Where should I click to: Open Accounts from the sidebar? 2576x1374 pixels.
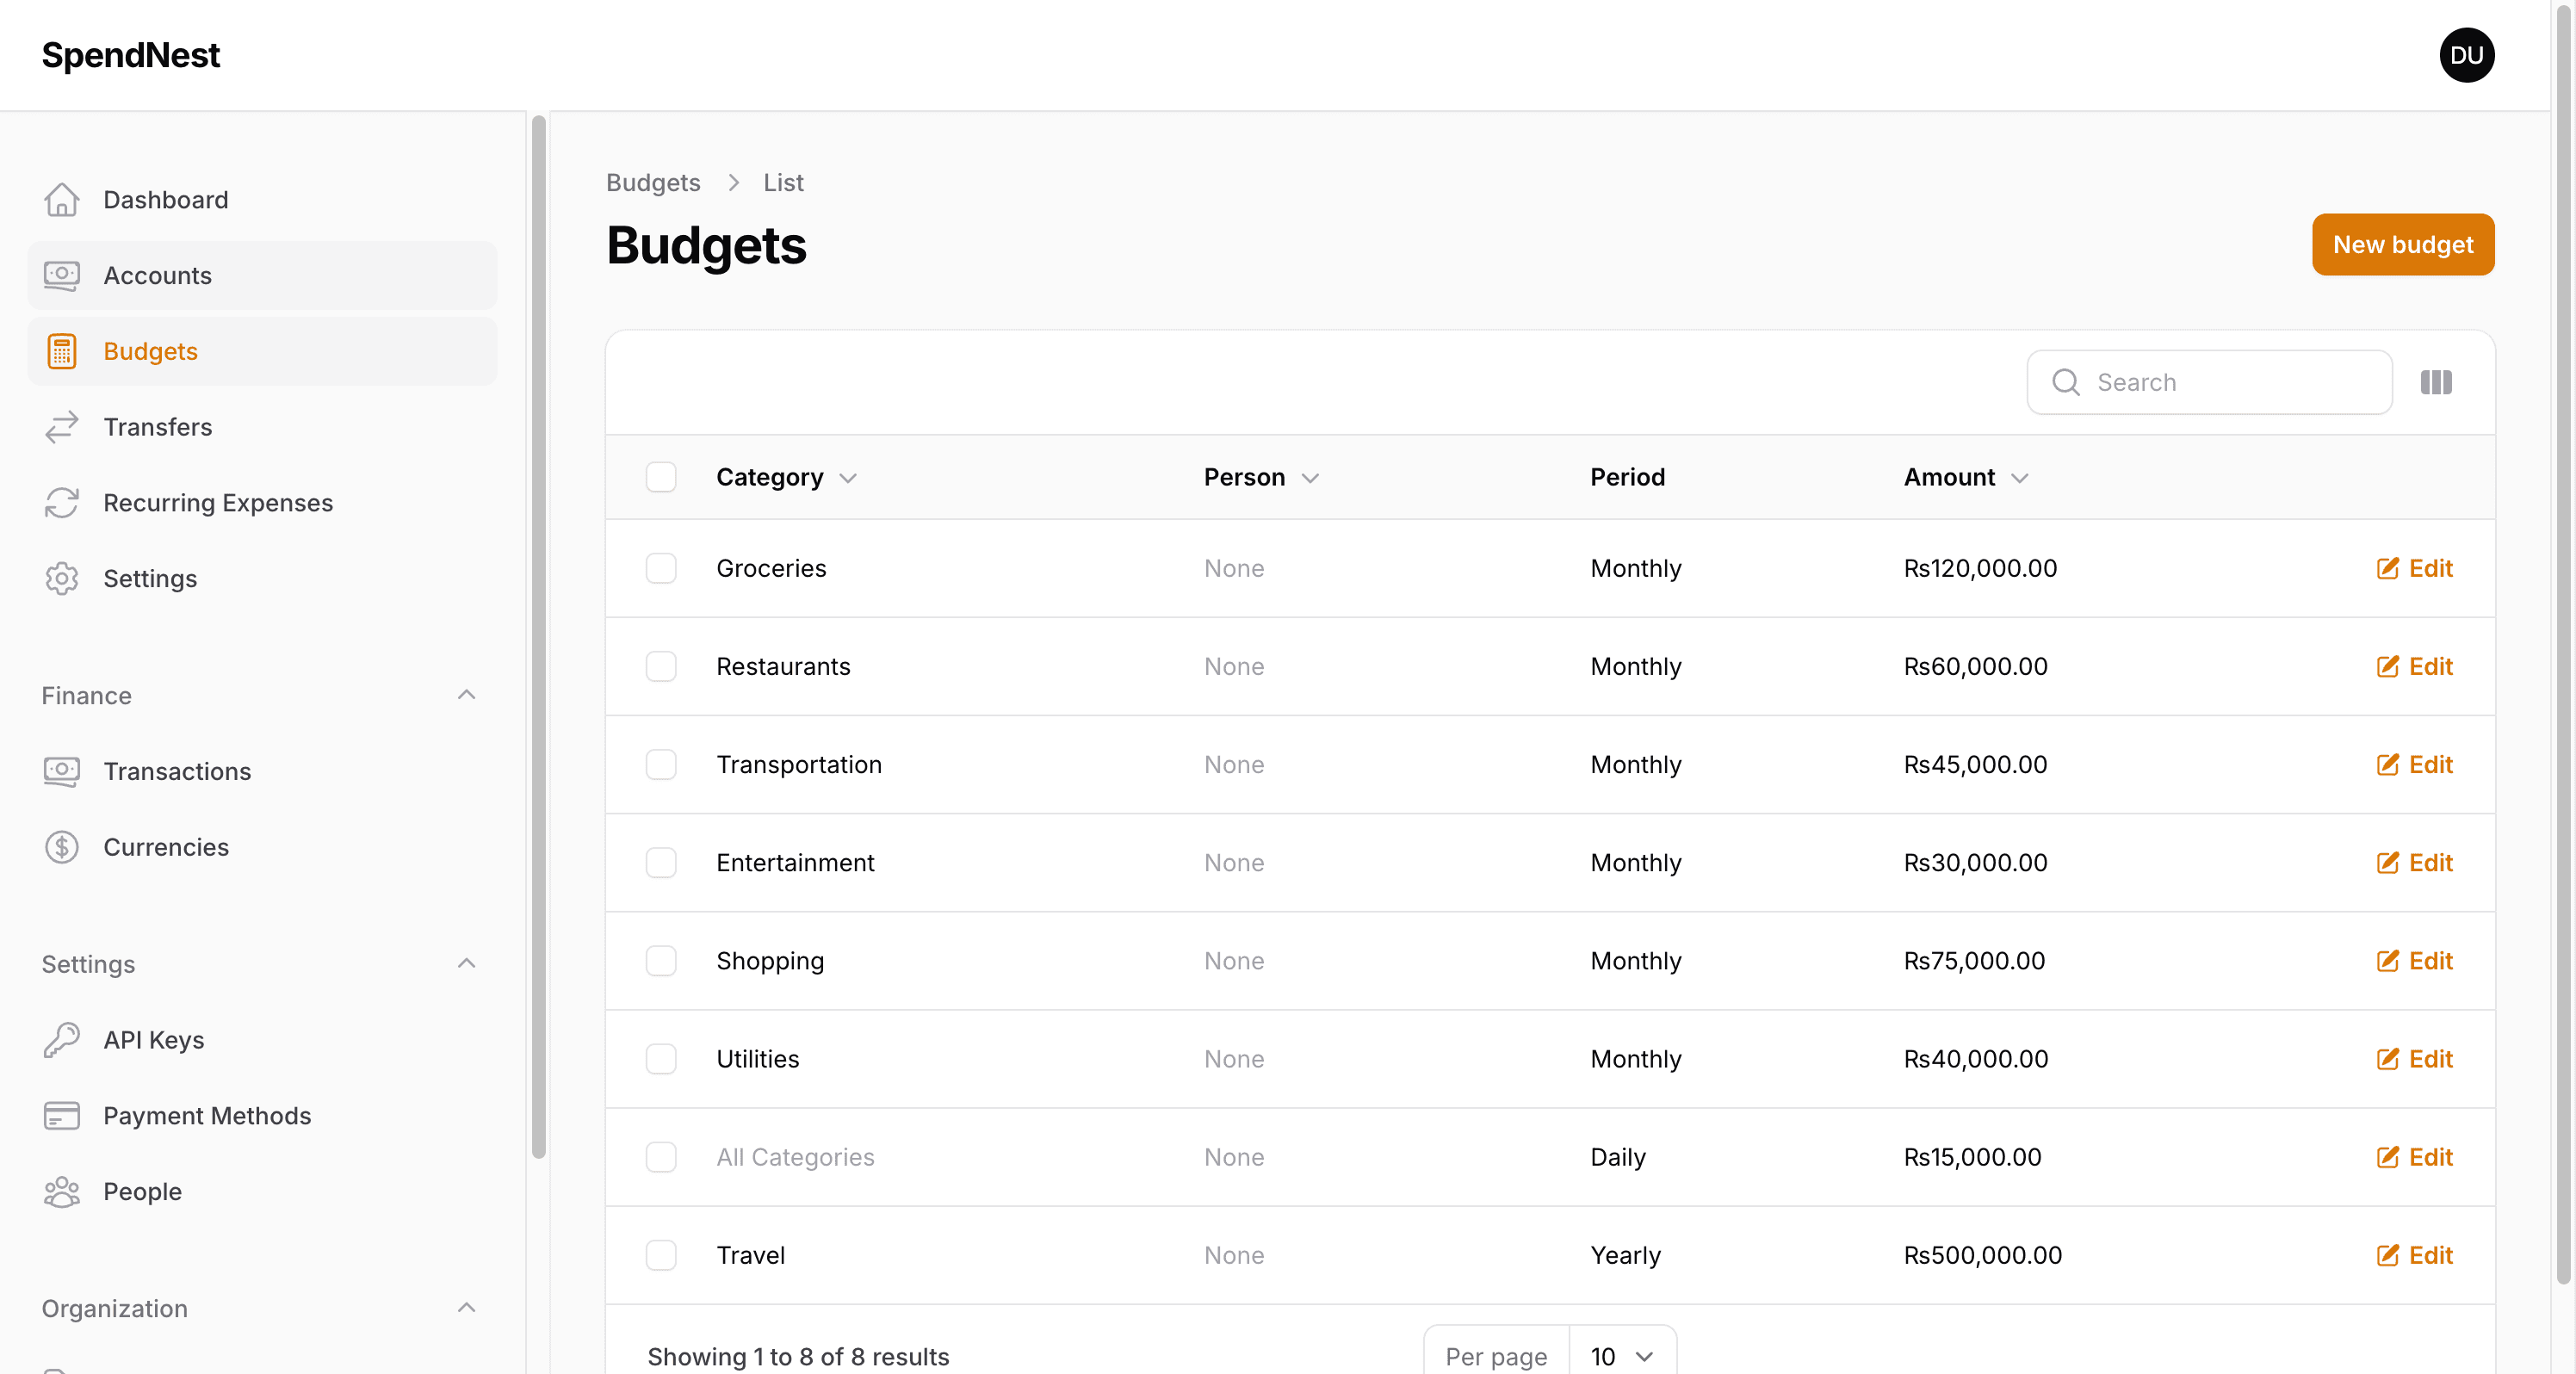pyautogui.click(x=262, y=276)
